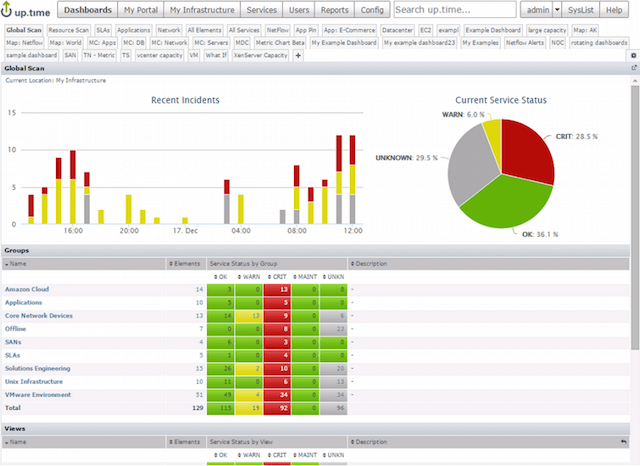Open the Amazon Cloud group link

pos(27,289)
